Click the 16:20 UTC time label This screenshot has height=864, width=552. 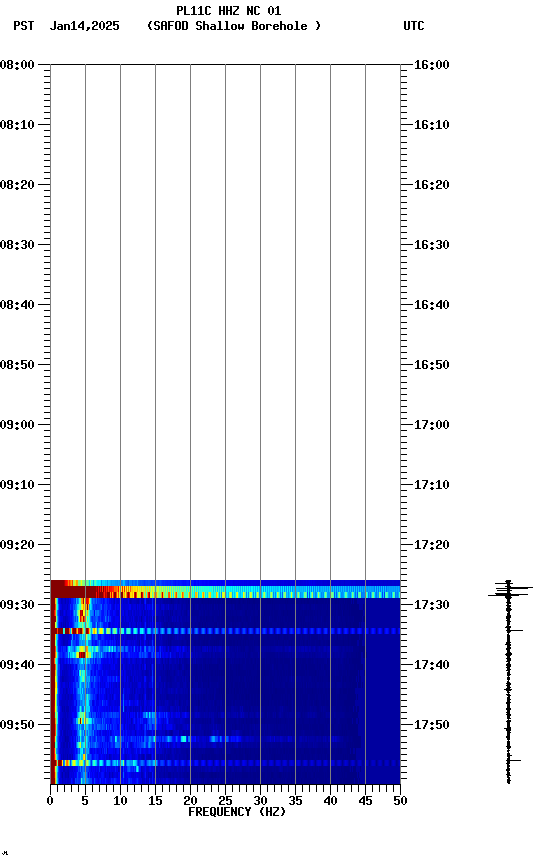click(x=432, y=185)
